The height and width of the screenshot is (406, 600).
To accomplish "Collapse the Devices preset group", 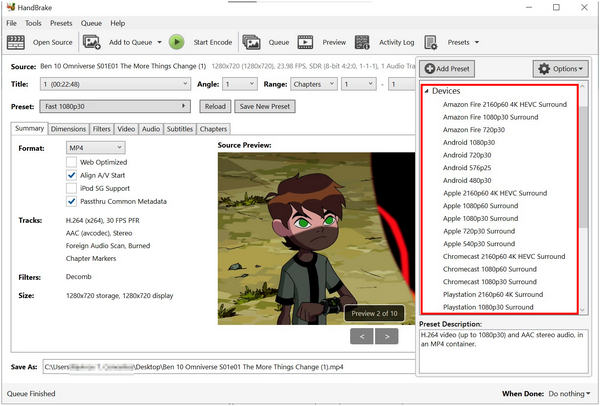I will point(426,91).
